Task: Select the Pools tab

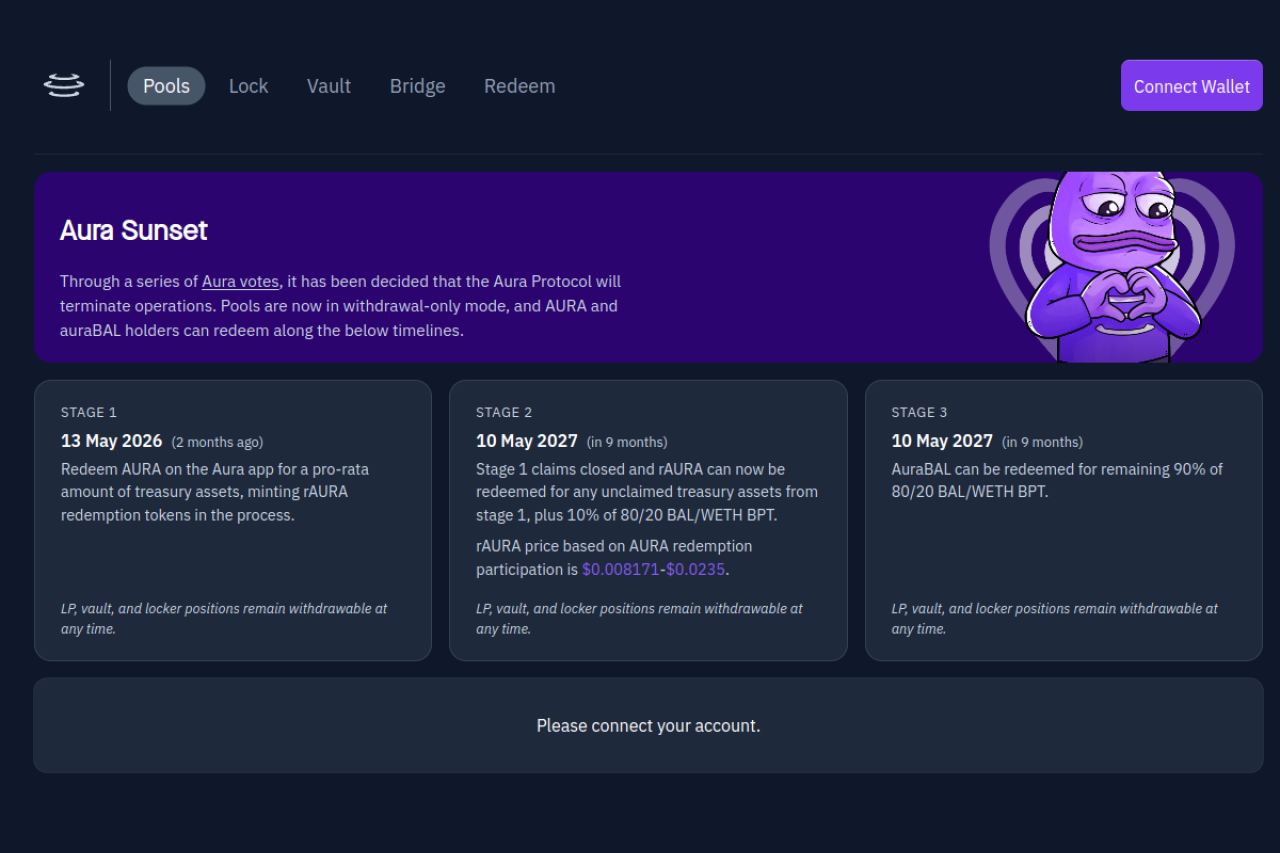Action: click(166, 86)
